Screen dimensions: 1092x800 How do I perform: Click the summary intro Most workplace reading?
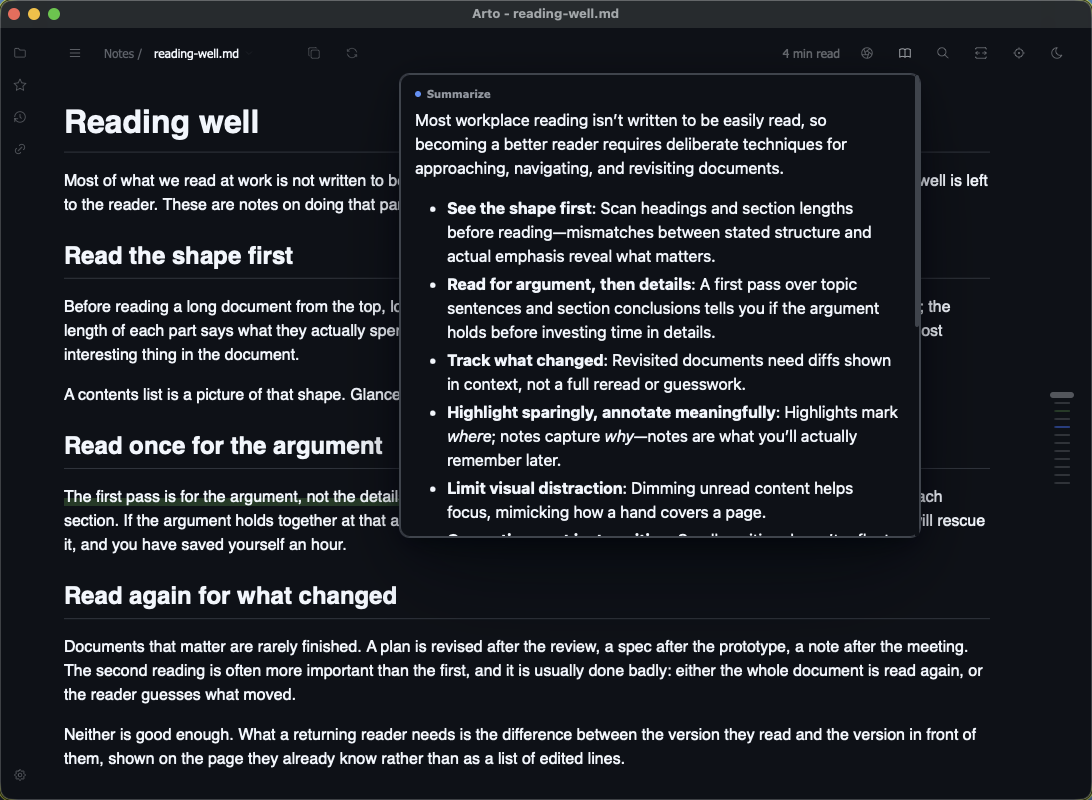pos(630,144)
